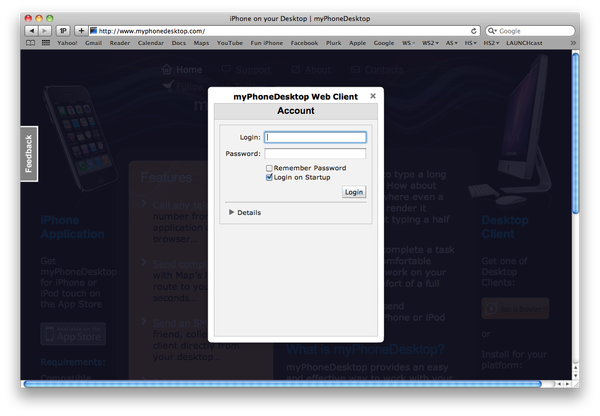
Task: Open the HS2 bookmarks folder dropdown
Action: click(x=491, y=43)
